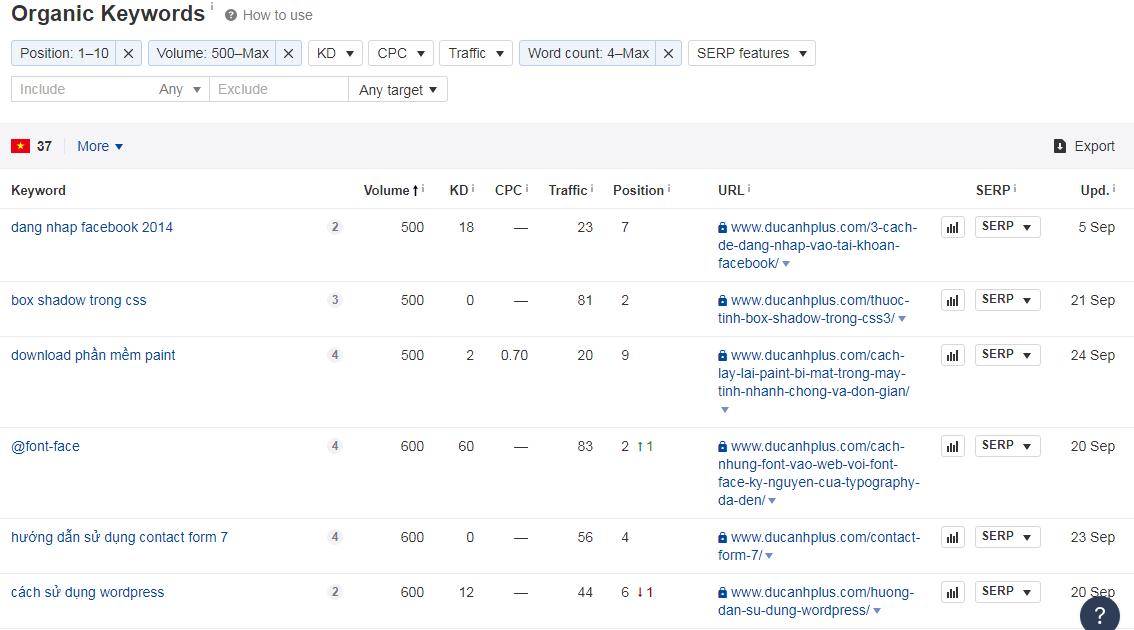This screenshot has height=630, width=1134.
Task: Sort table by Traffic column header
Action: click(568, 190)
